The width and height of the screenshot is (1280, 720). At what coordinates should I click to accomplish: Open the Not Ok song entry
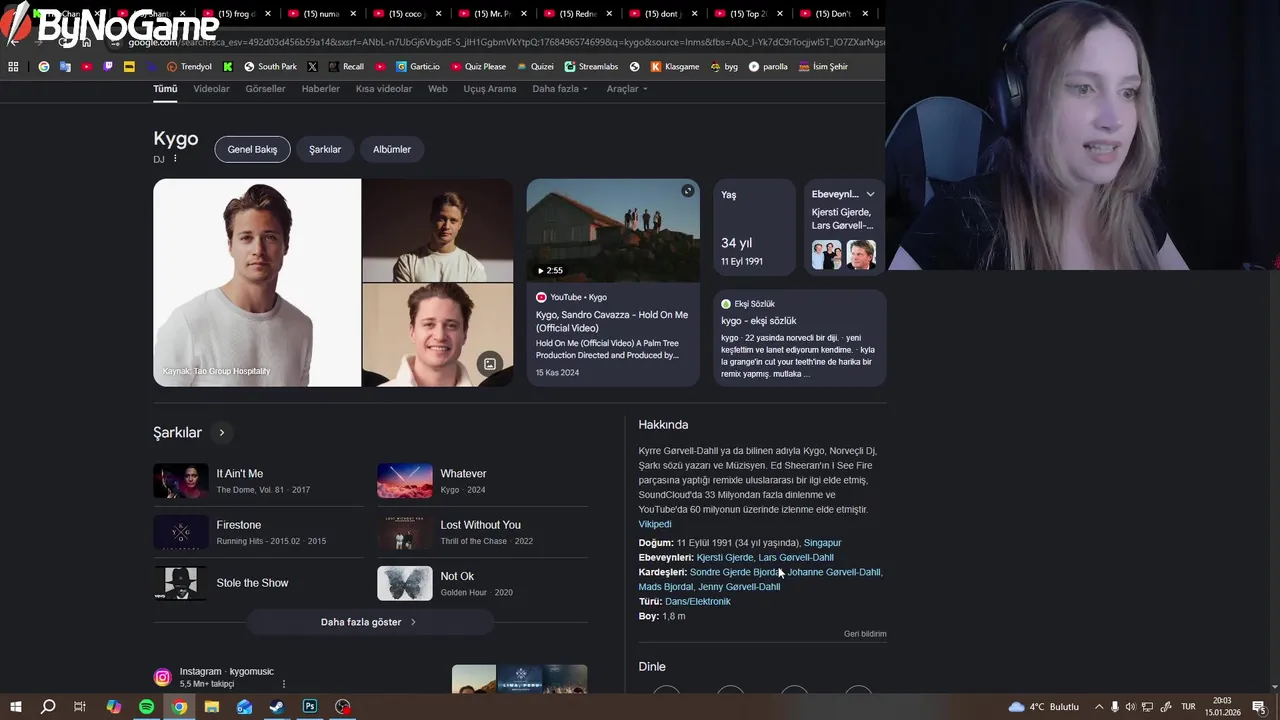(x=482, y=583)
